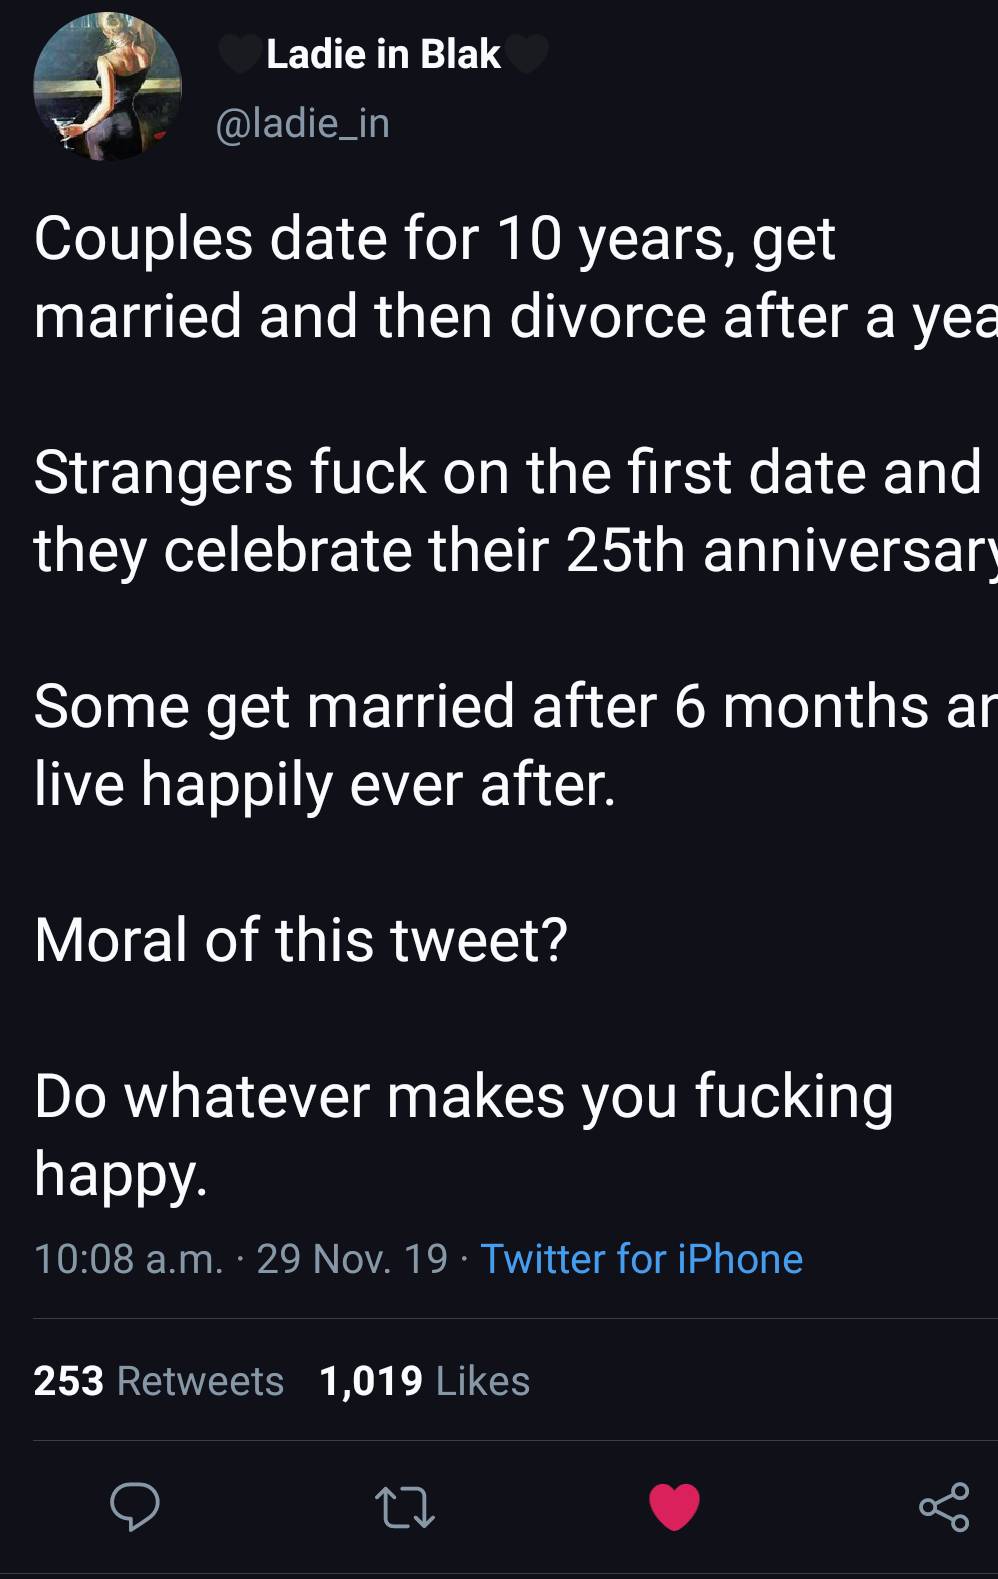View the 253 Retweets list
998x1579 pixels.
coord(158,1380)
